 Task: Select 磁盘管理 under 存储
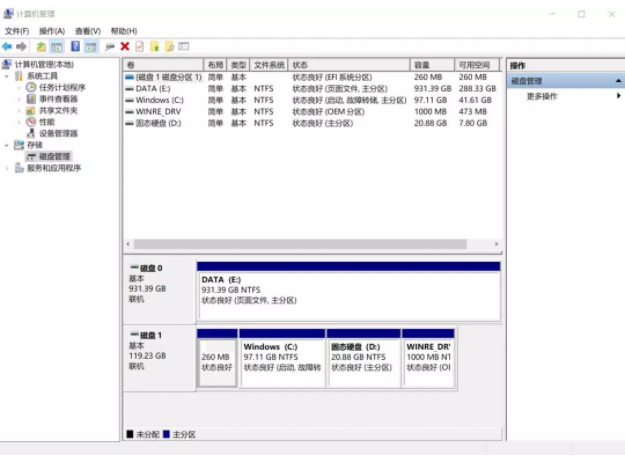click(54, 156)
